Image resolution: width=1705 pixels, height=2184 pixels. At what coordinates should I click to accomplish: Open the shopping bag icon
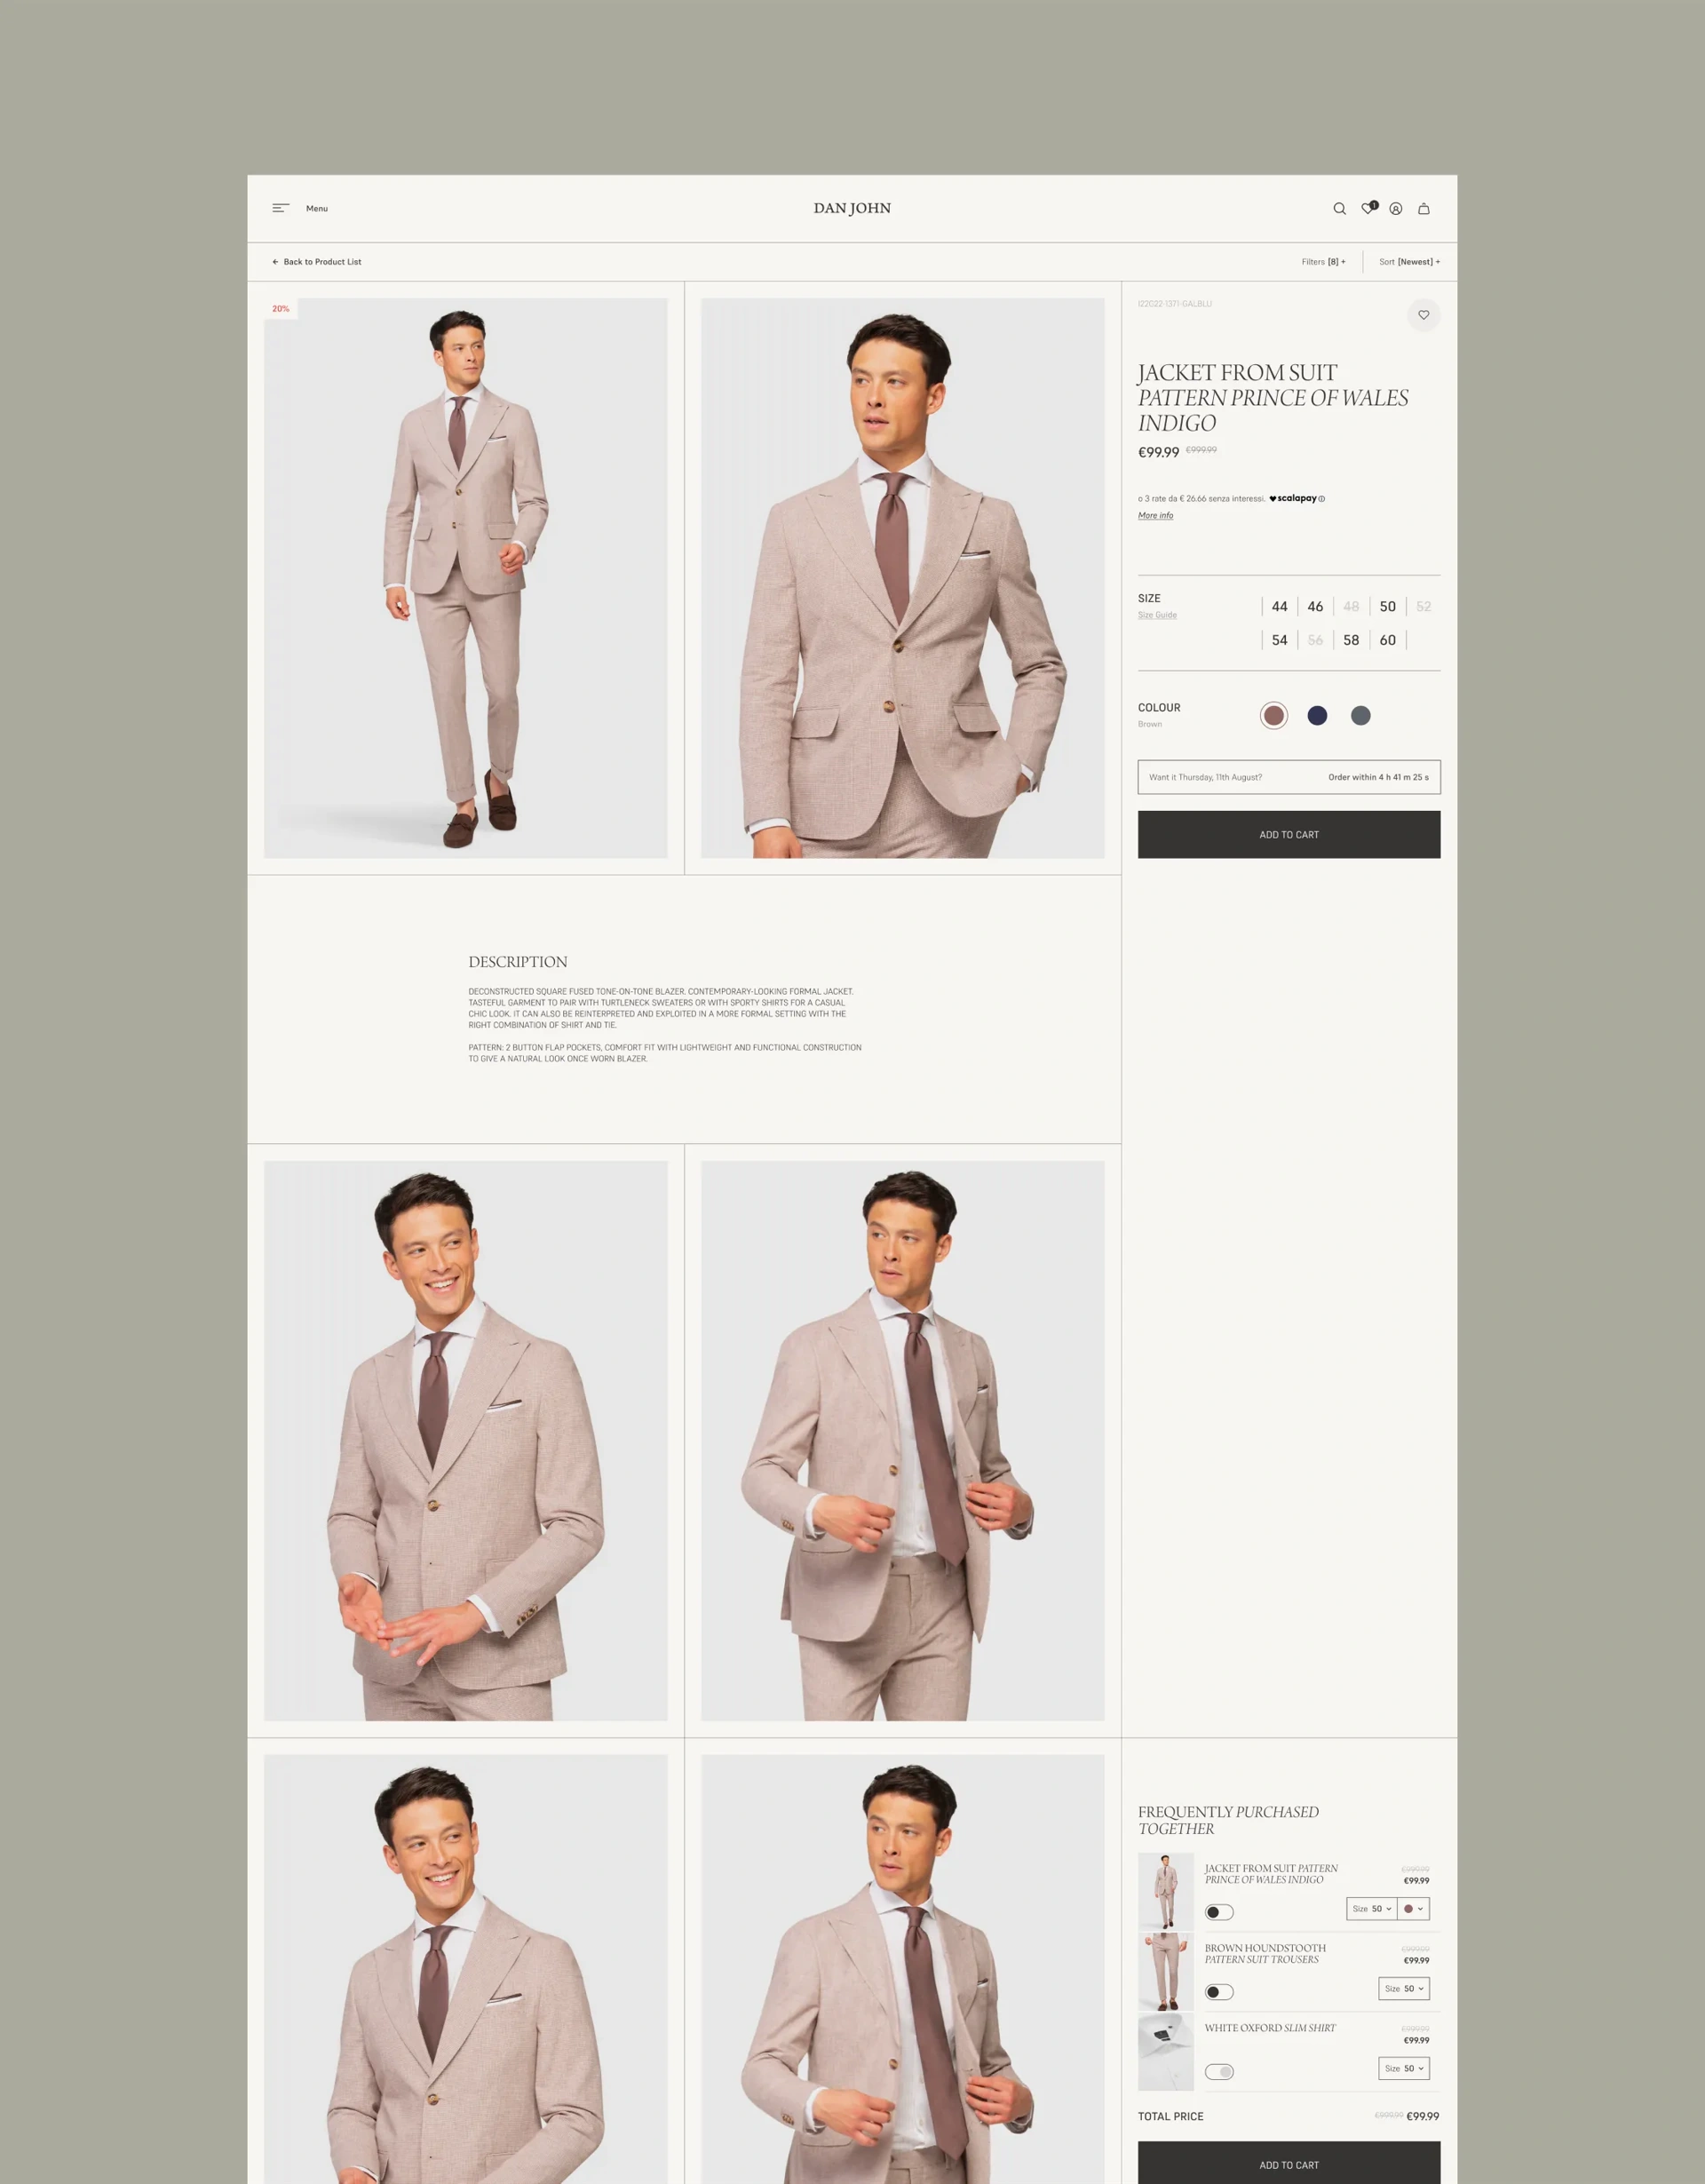(1424, 209)
